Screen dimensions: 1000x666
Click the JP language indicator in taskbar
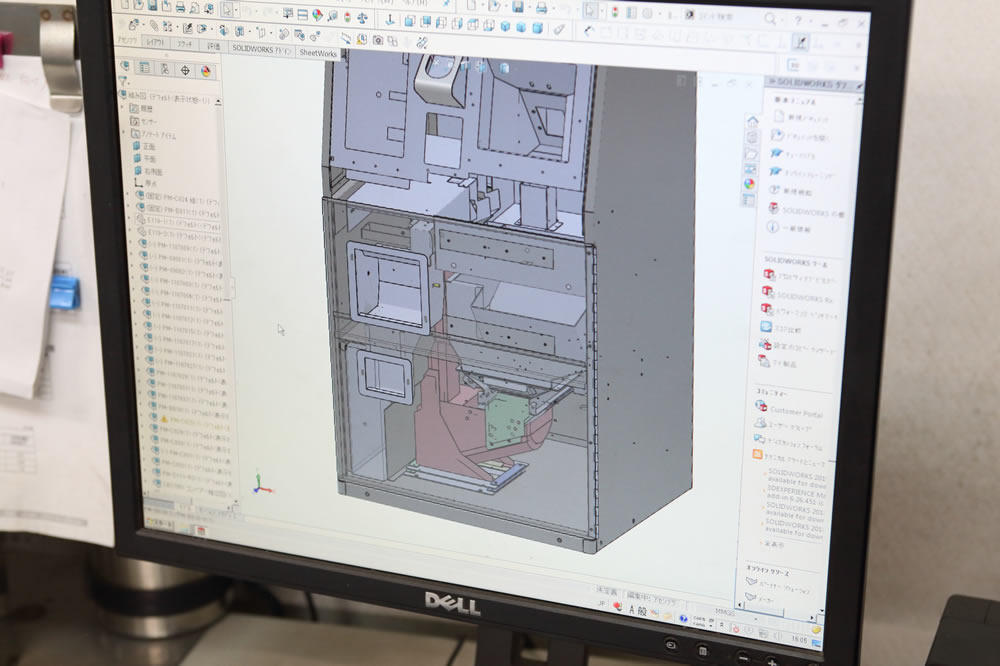click(601, 603)
